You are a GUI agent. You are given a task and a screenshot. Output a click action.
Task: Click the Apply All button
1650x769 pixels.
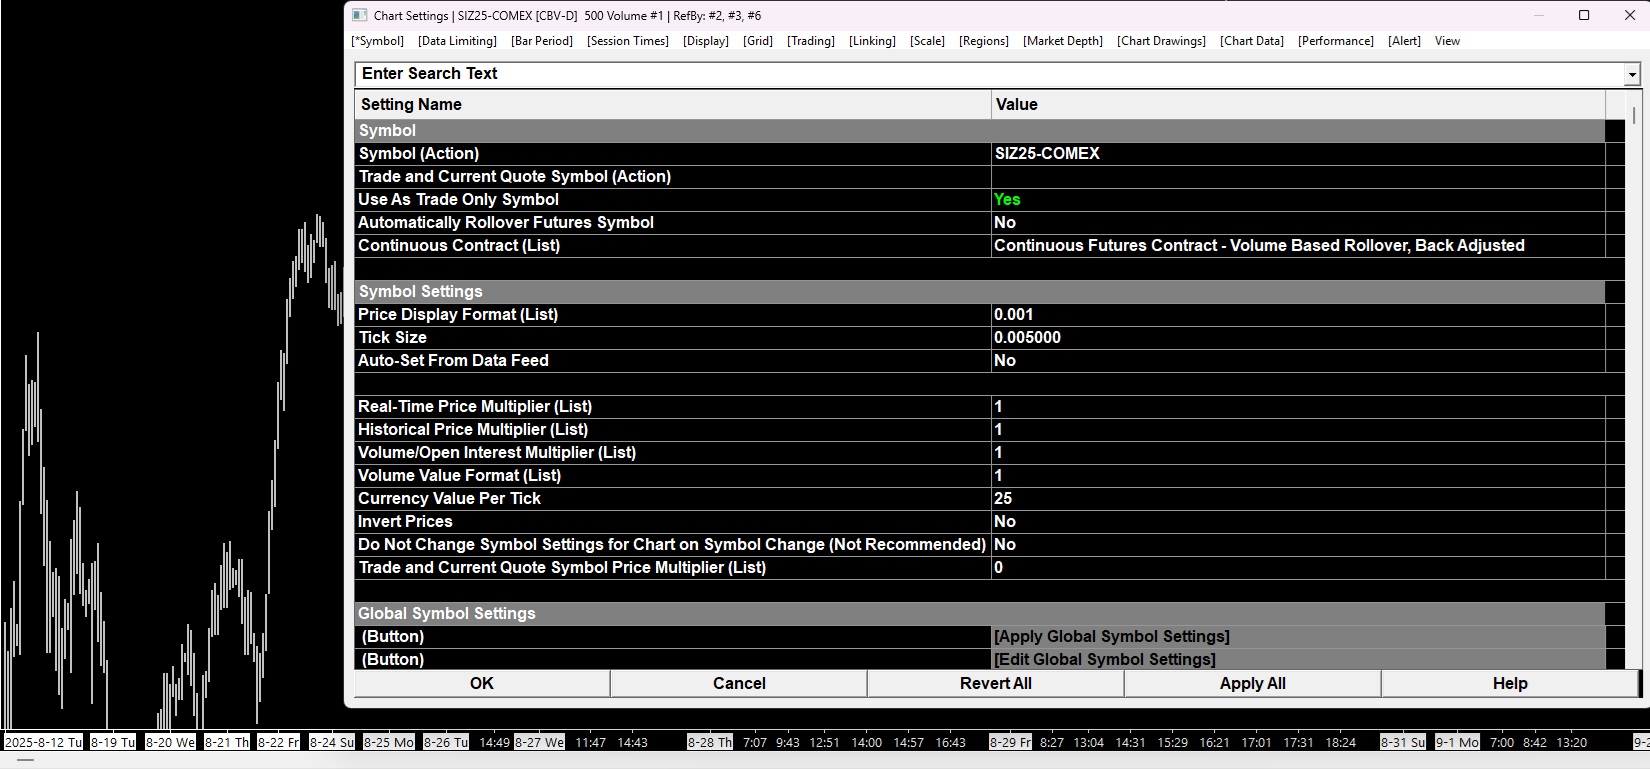[1252, 683]
